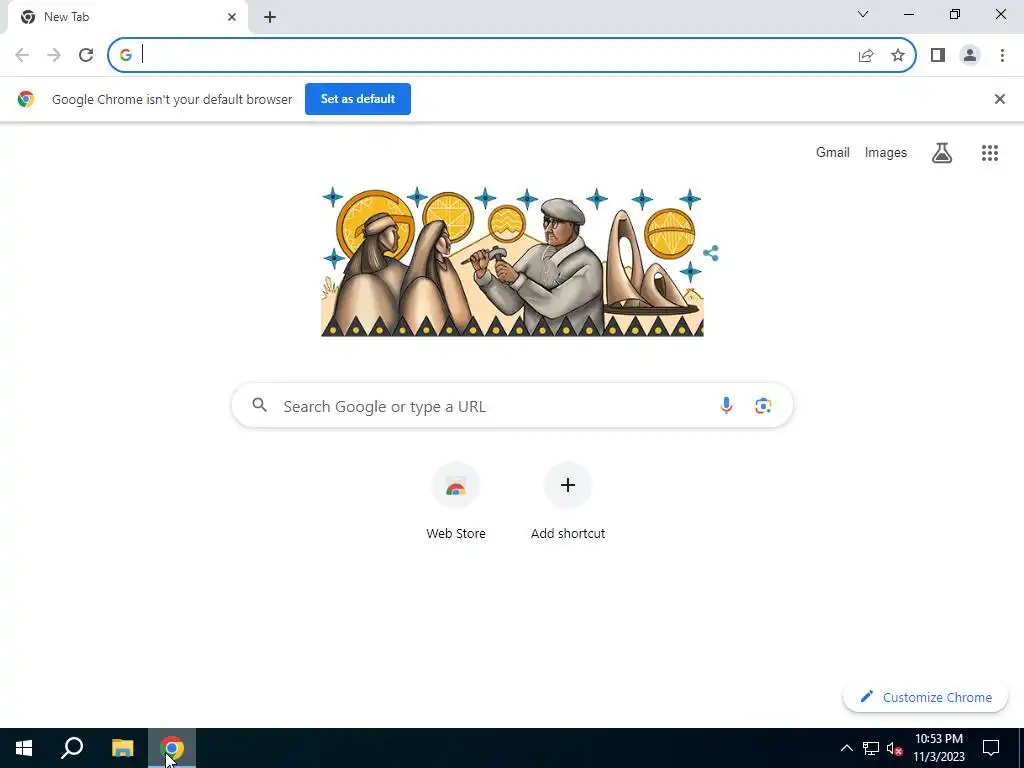The image size is (1024, 768).
Task: Open a new tab with plus button
Action: (270, 17)
